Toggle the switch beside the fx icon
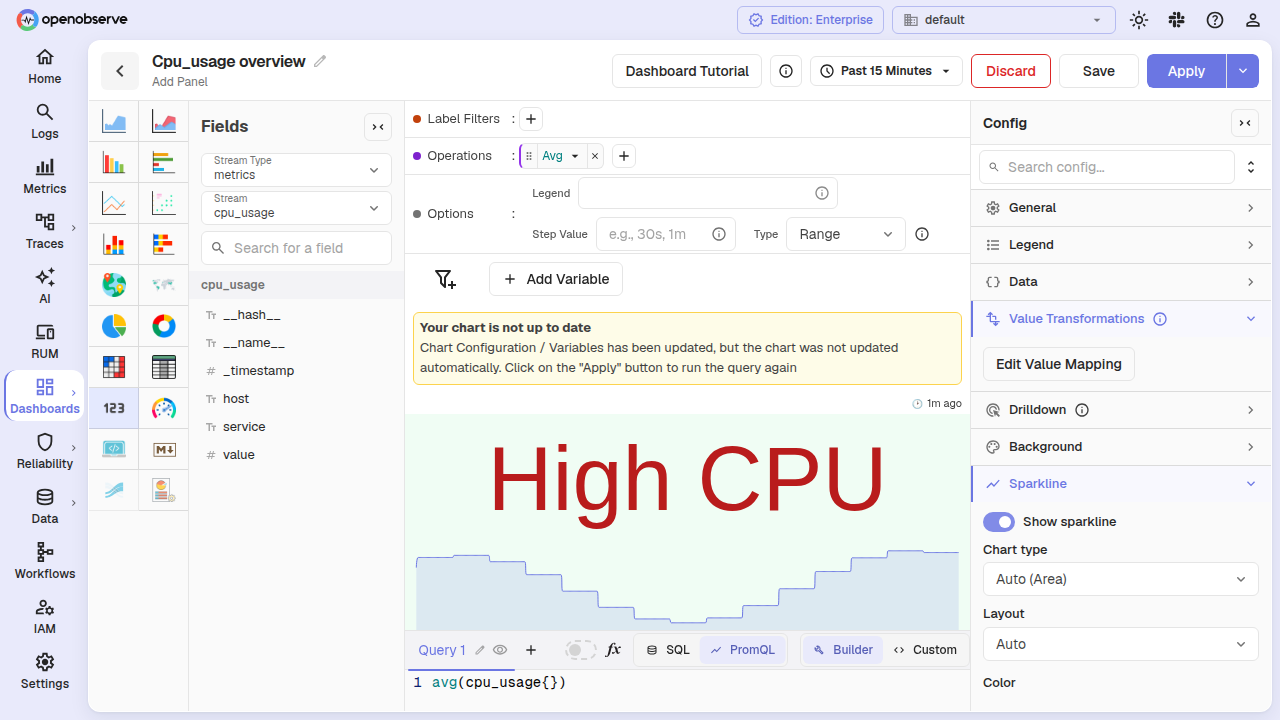 pyautogui.click(x=580, y=650)
